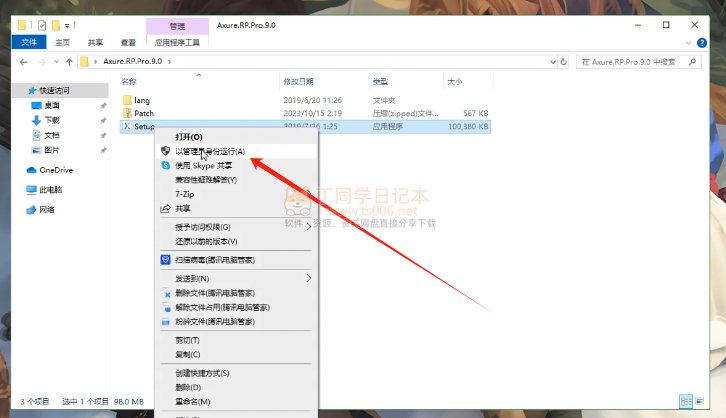Select 快速访问 in navigation pane
Image resolution: width=726 pixels, height=418 pixels.
coord(54,90)
